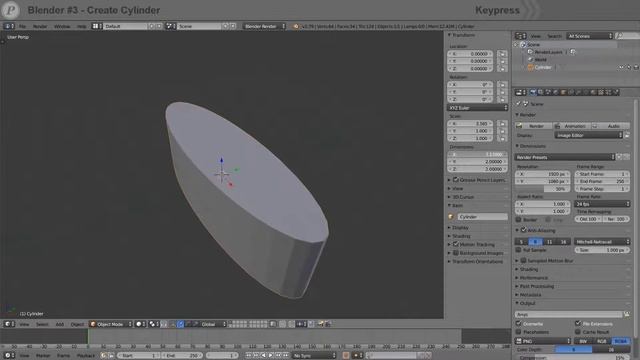Enable the Cache Result checkbox
Viewport: 640px width, 360px height.
click(578, 332)
